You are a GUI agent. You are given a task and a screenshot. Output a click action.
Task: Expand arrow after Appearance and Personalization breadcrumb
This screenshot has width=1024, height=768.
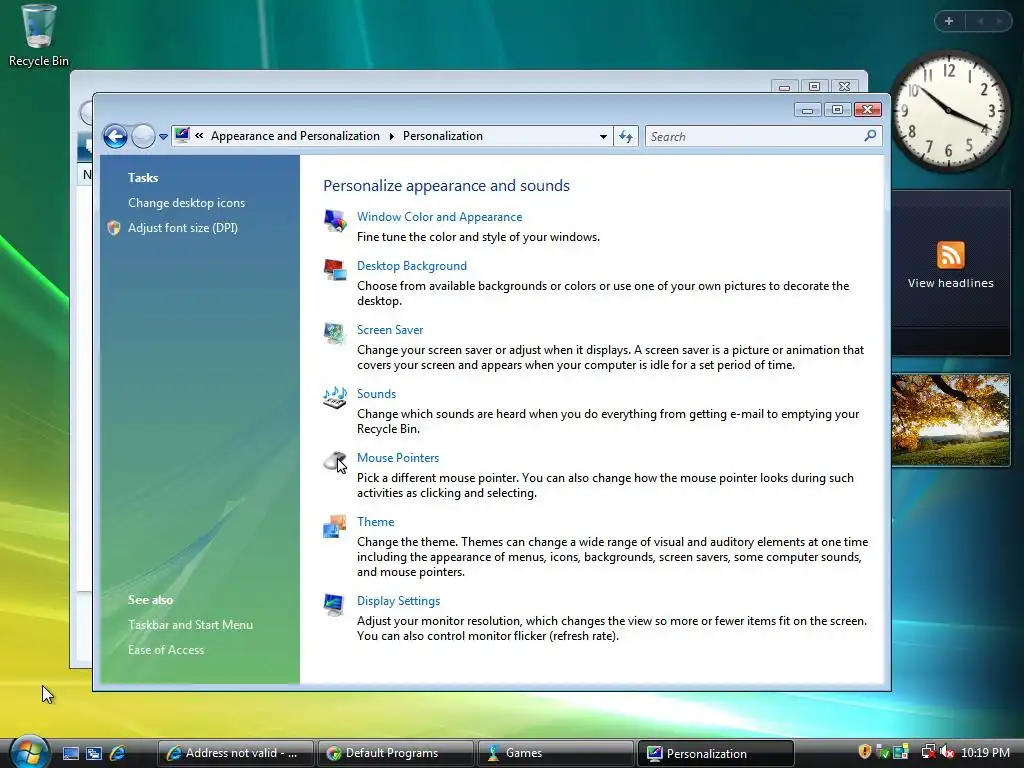[392, 136]
